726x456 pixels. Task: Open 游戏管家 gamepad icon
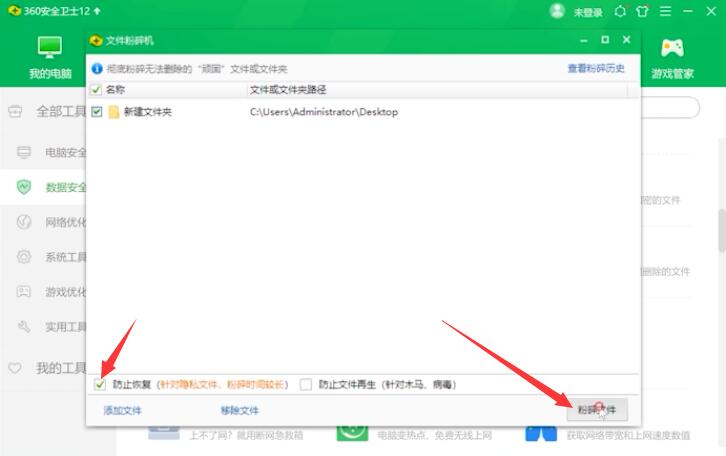tap(672, 48)
